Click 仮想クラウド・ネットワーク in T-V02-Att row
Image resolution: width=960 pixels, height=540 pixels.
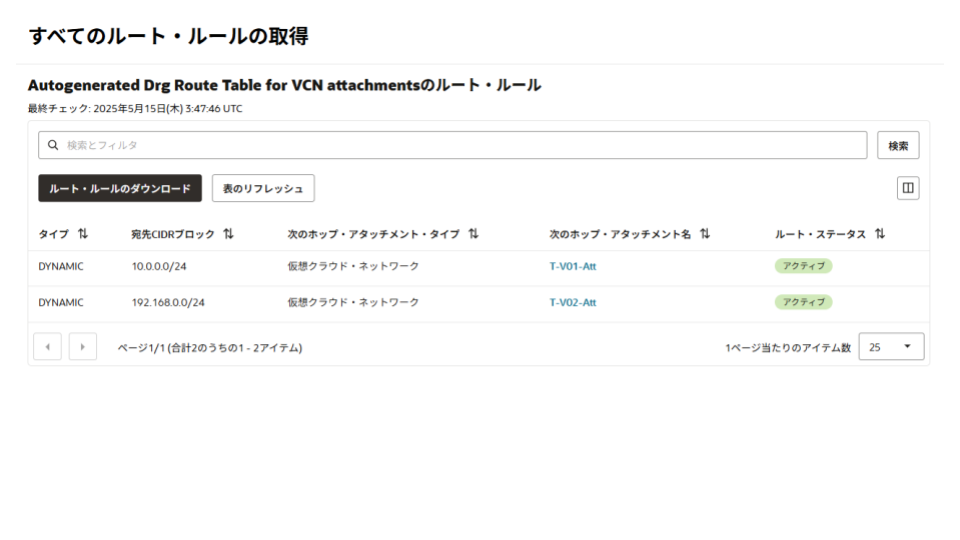coord(353,302)
